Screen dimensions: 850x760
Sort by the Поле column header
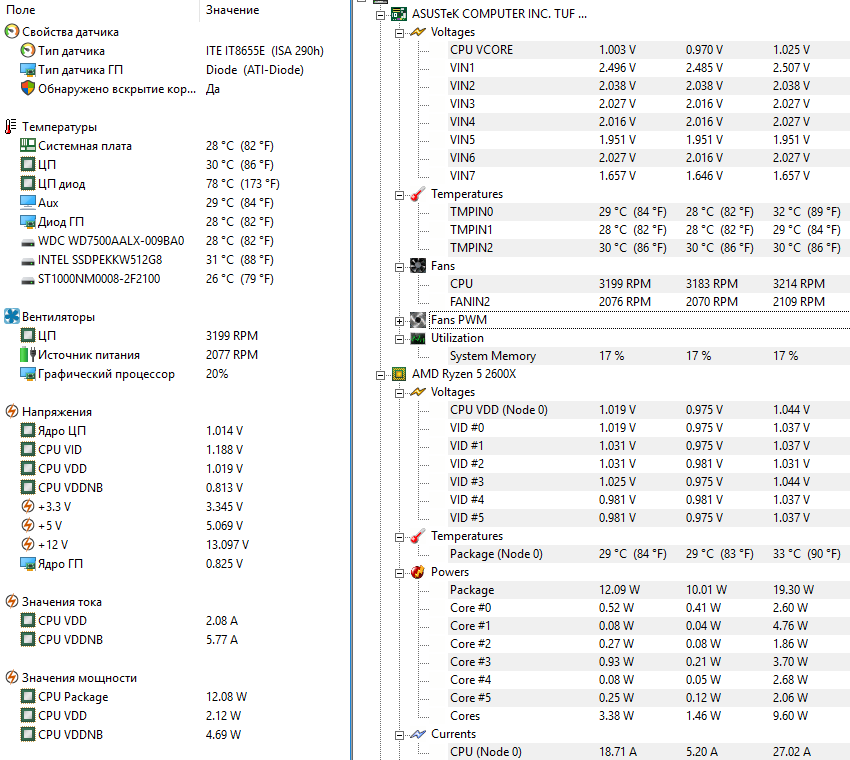[20, 9]
